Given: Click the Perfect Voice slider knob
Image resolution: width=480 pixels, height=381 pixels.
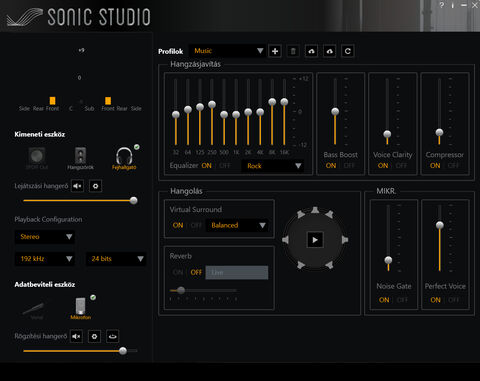Looking at the screenshot, I should (x=440, y=225).
